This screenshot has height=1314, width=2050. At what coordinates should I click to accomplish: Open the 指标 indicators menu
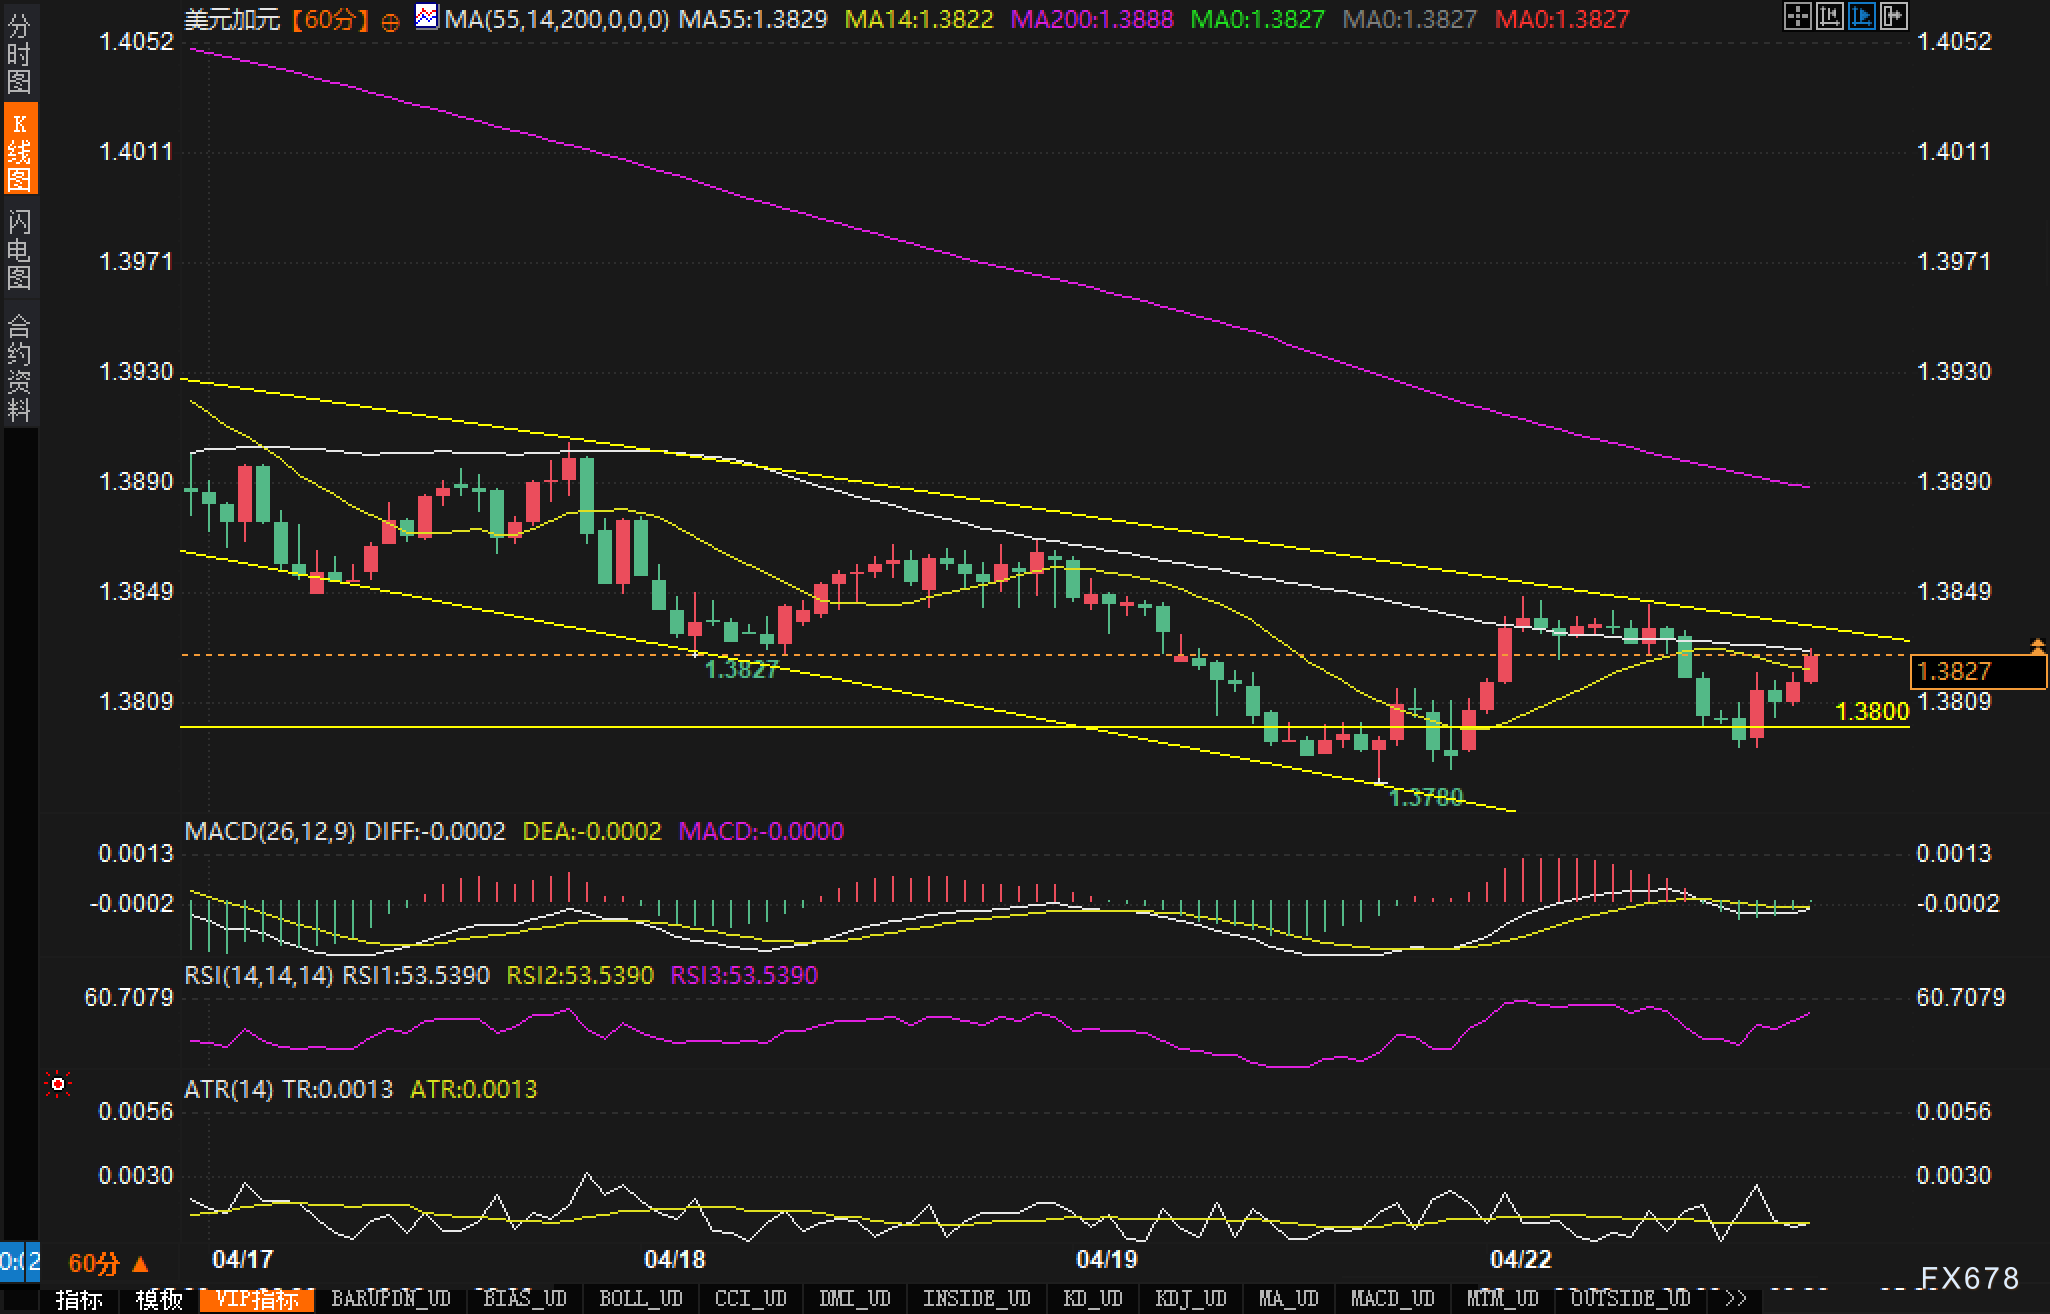point(79,1299)
